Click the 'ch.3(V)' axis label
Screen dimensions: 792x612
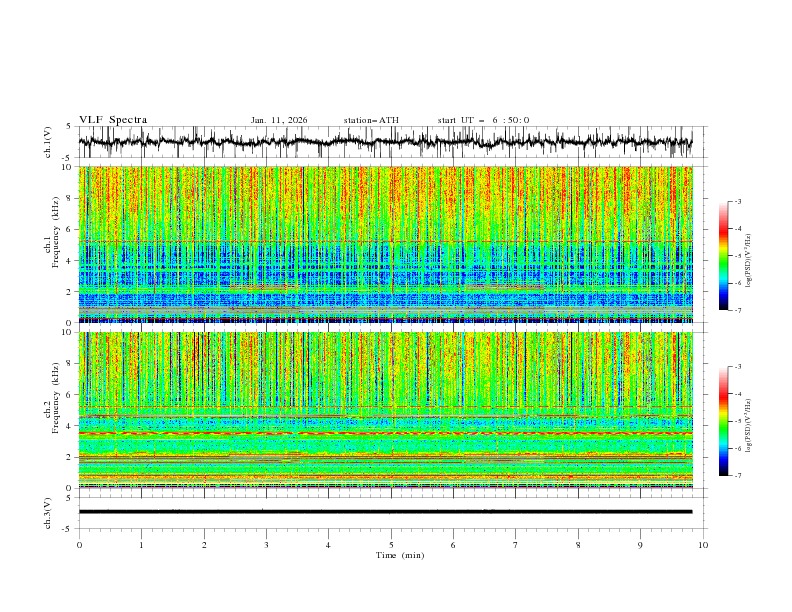pyautogui.click(x=48, y=513)
